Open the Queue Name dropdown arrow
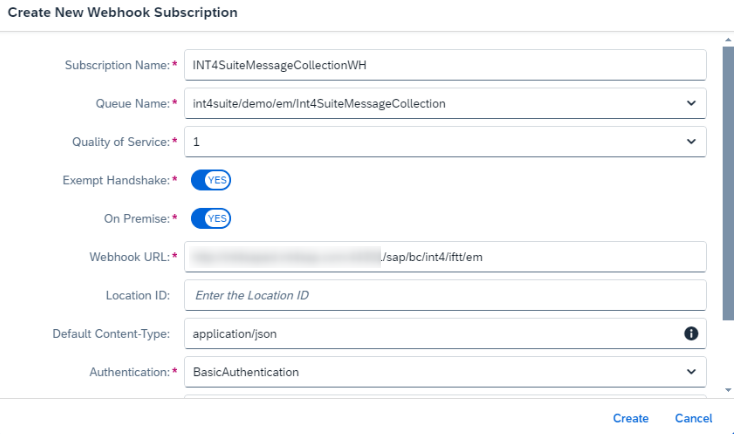Screen dimensions: 734x434 (691, 103)
